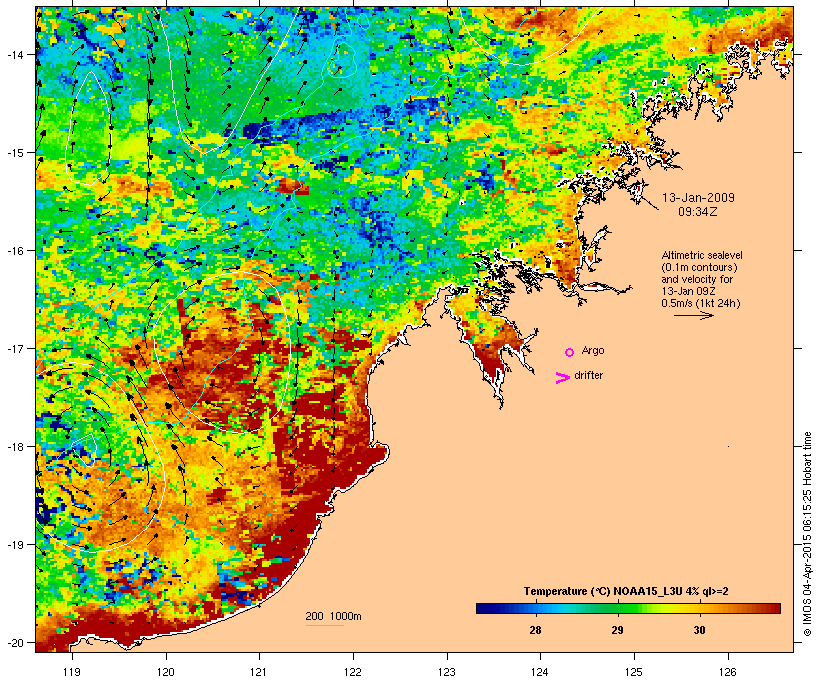Image resolution: width=820 pixels, height=680 pixels.
Task: Click the '121' longitude axis label
Action: coord(259,672)
